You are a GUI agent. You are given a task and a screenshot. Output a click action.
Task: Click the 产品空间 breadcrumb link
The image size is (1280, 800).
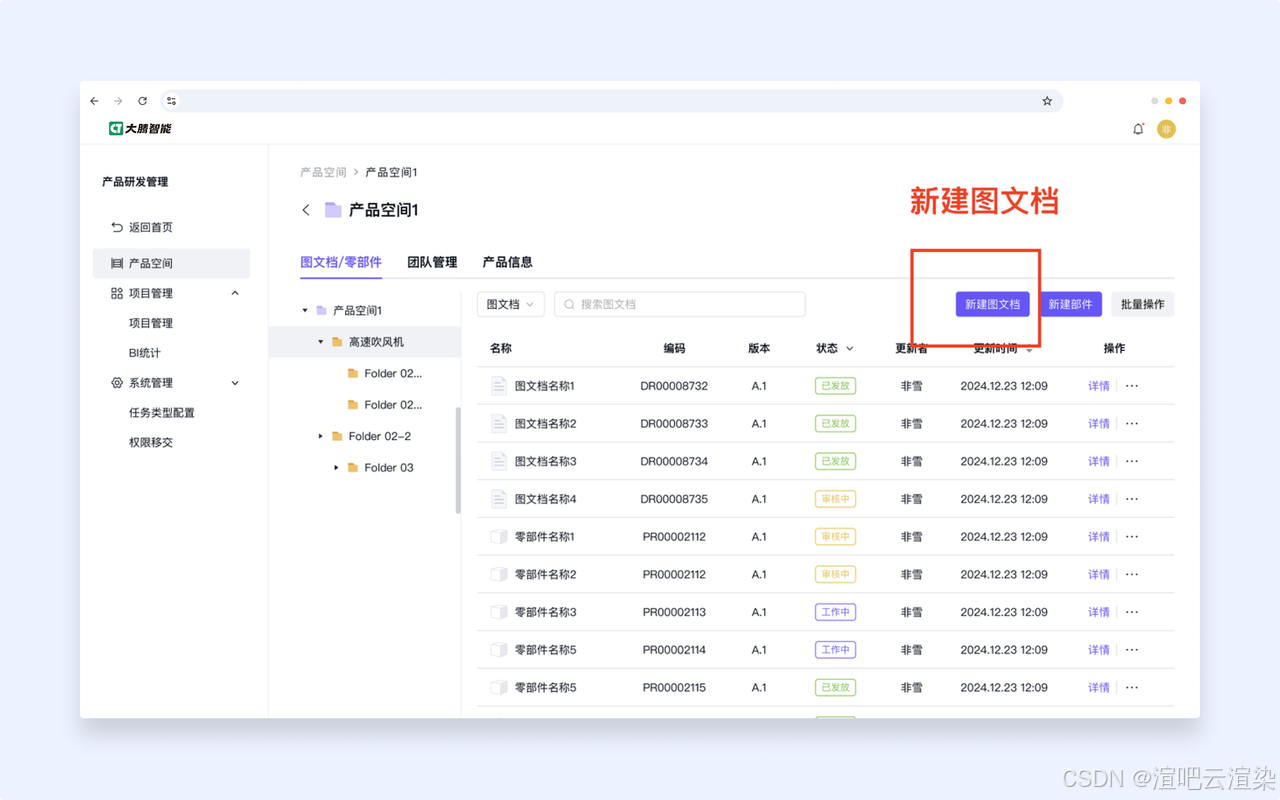coord(323,172)
